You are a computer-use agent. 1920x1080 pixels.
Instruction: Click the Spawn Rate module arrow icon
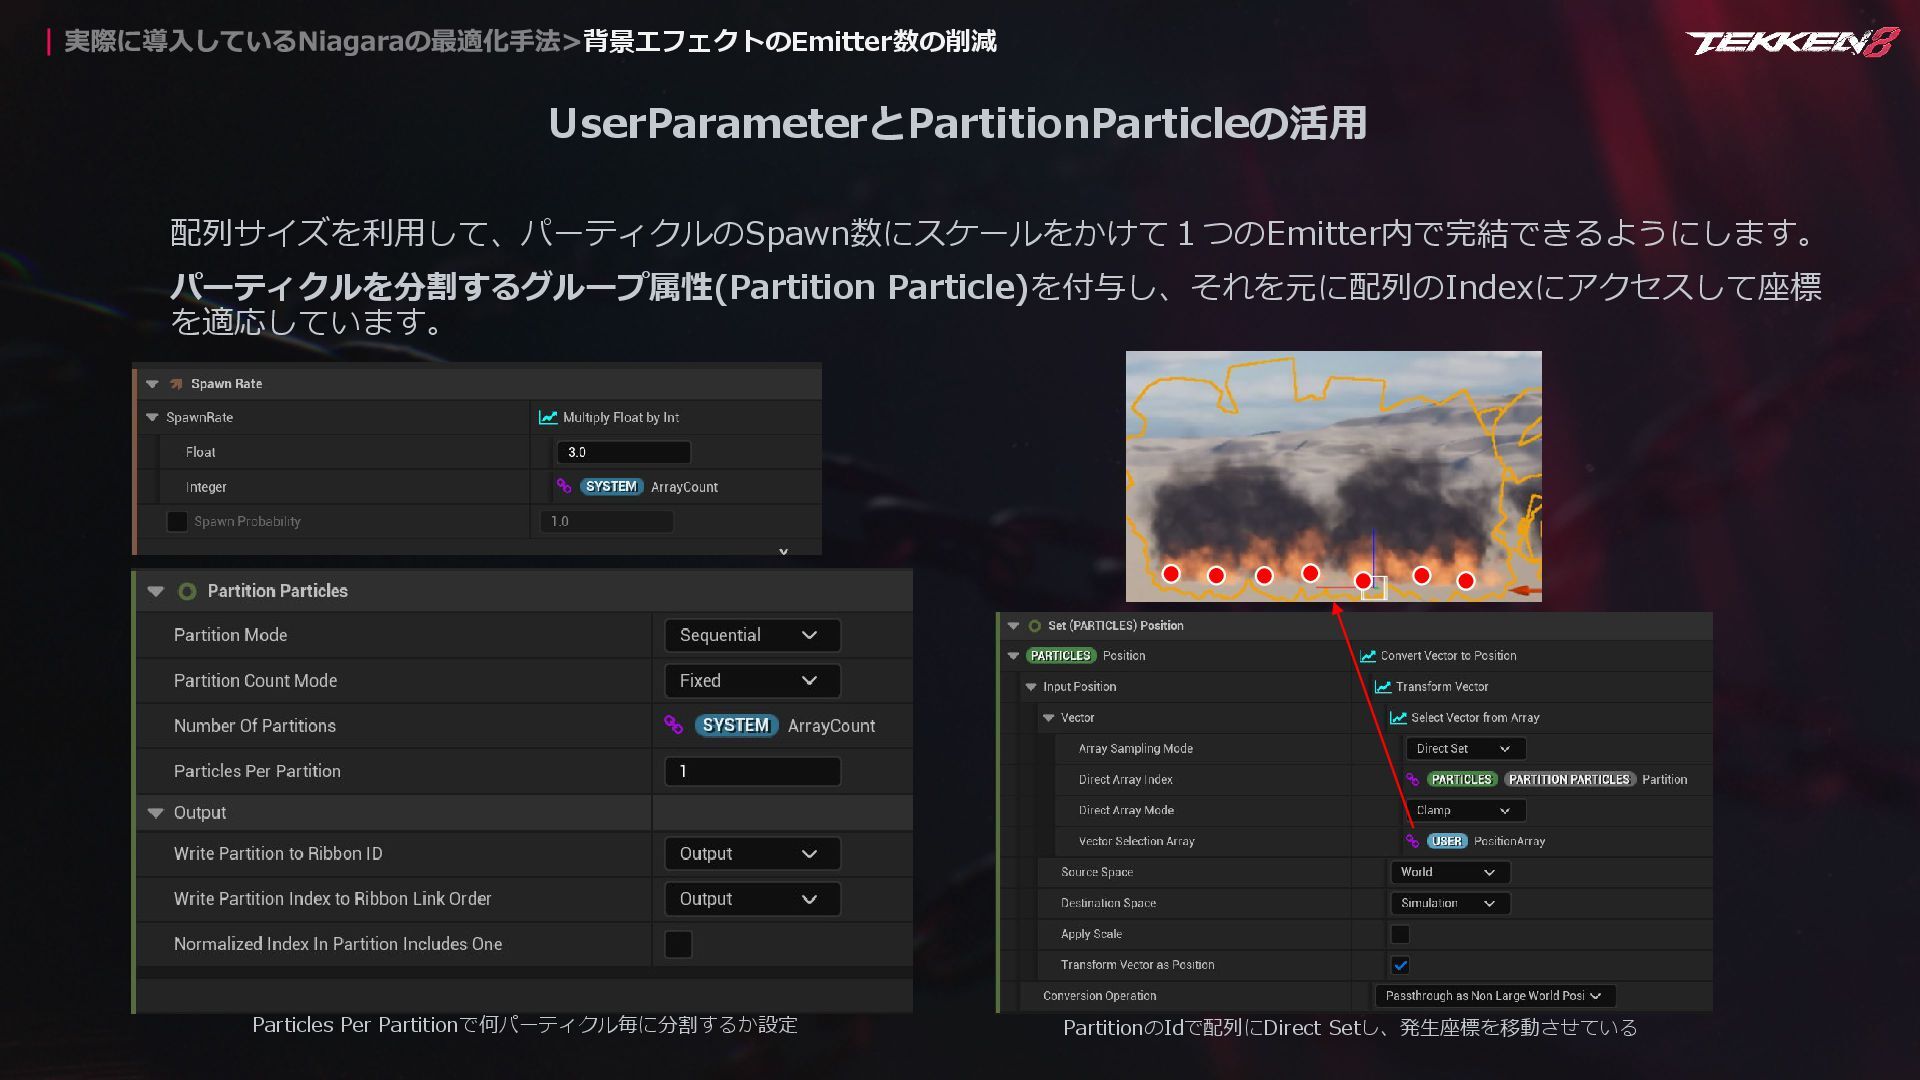[x=176, y=384]
